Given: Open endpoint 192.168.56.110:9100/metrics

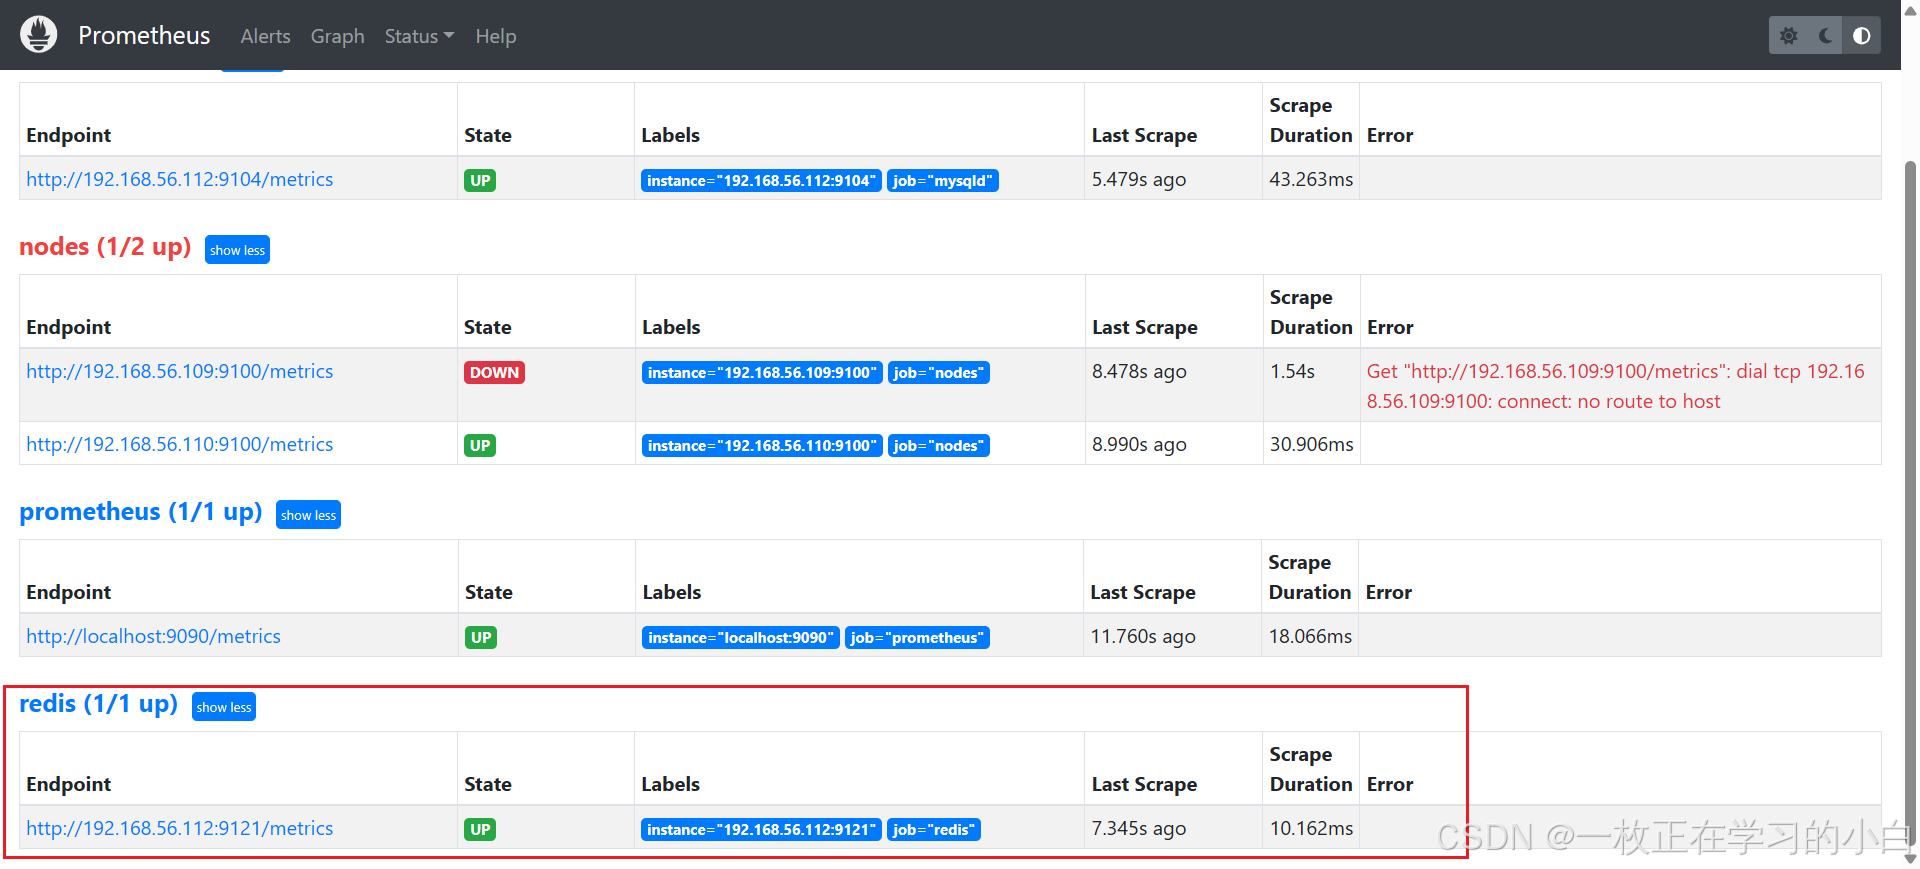Looking at the screenshot, I should 180,444.
